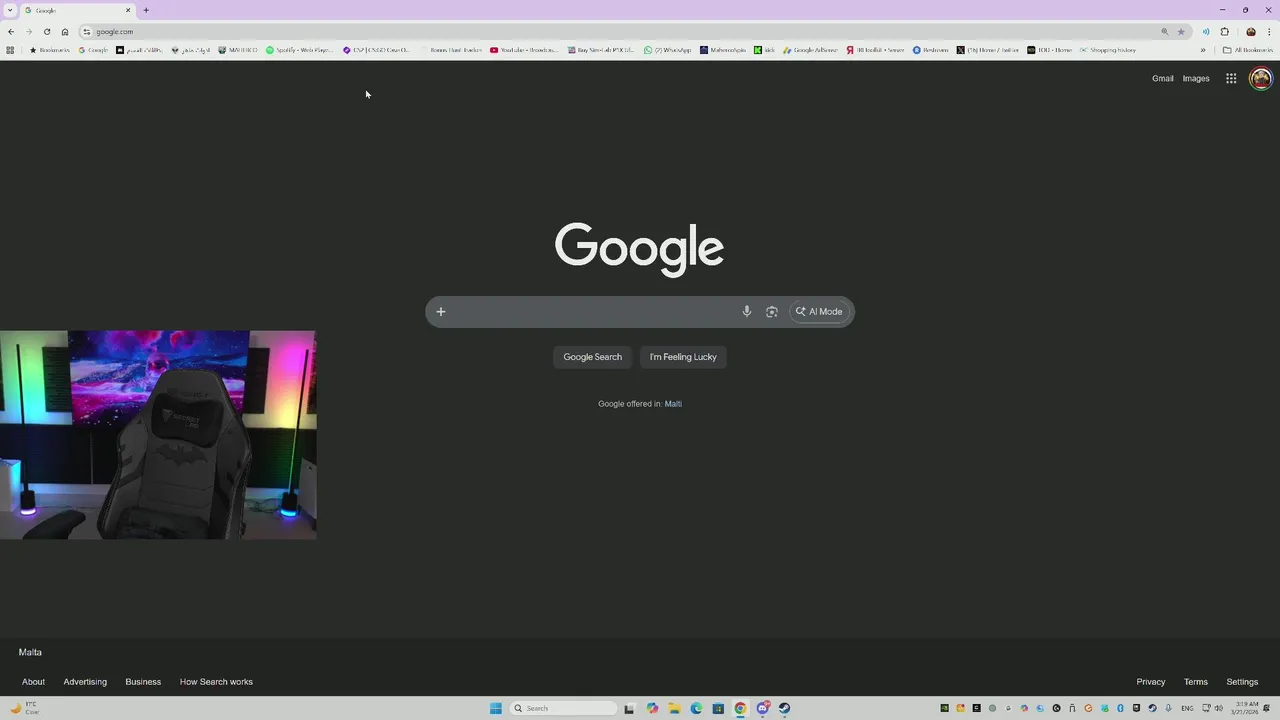Click the site information icon
Viewport: 1280px width, 720px height.
87,31
